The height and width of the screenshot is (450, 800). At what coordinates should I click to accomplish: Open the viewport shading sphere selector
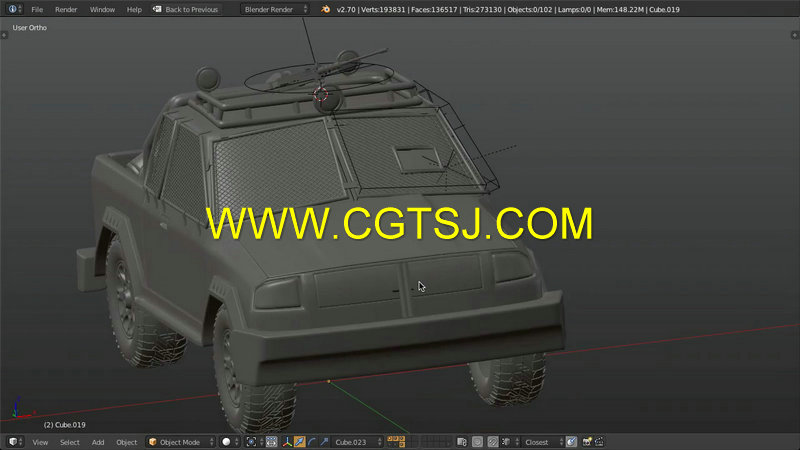pyautogui.click(x=230, y=442)
